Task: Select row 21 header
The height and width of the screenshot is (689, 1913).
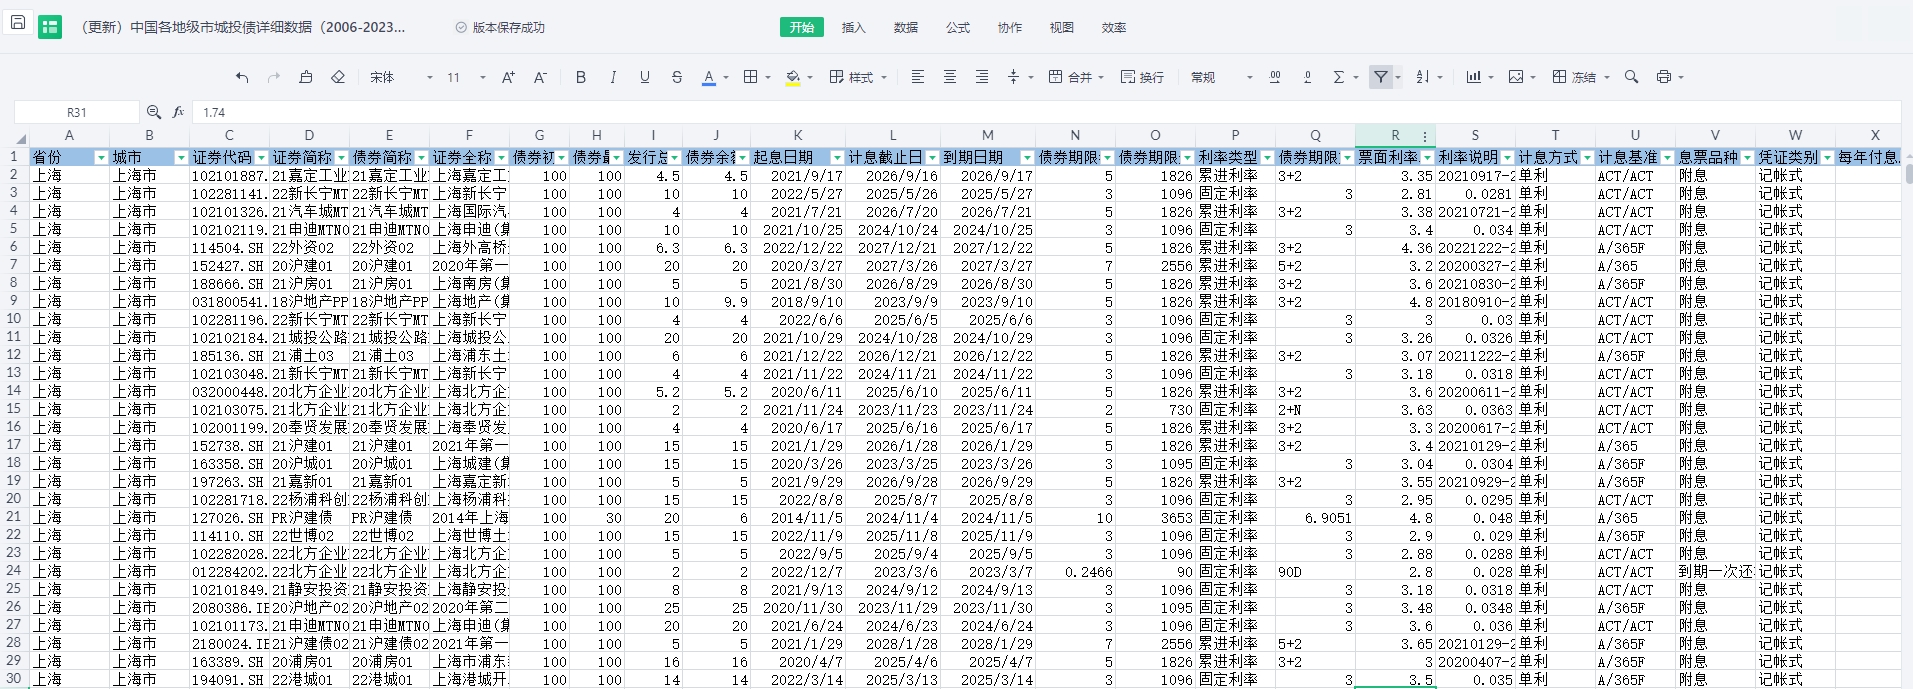Action: coord(14,517)
